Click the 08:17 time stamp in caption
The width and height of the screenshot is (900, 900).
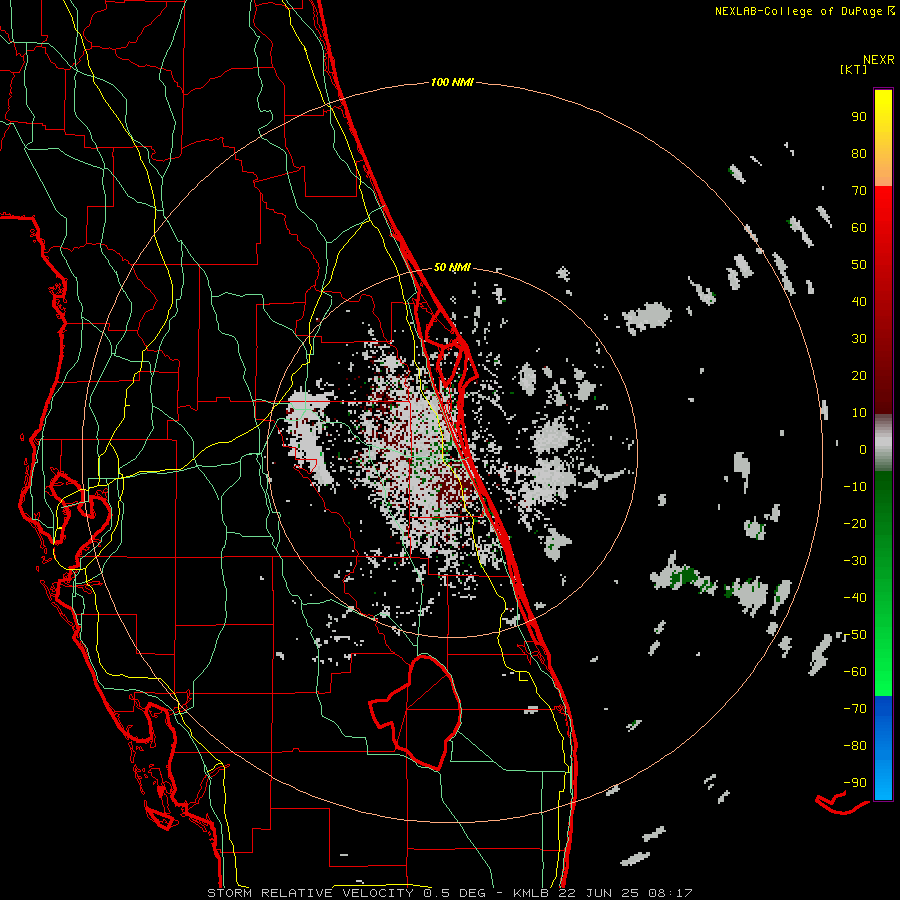pos(670,893)
